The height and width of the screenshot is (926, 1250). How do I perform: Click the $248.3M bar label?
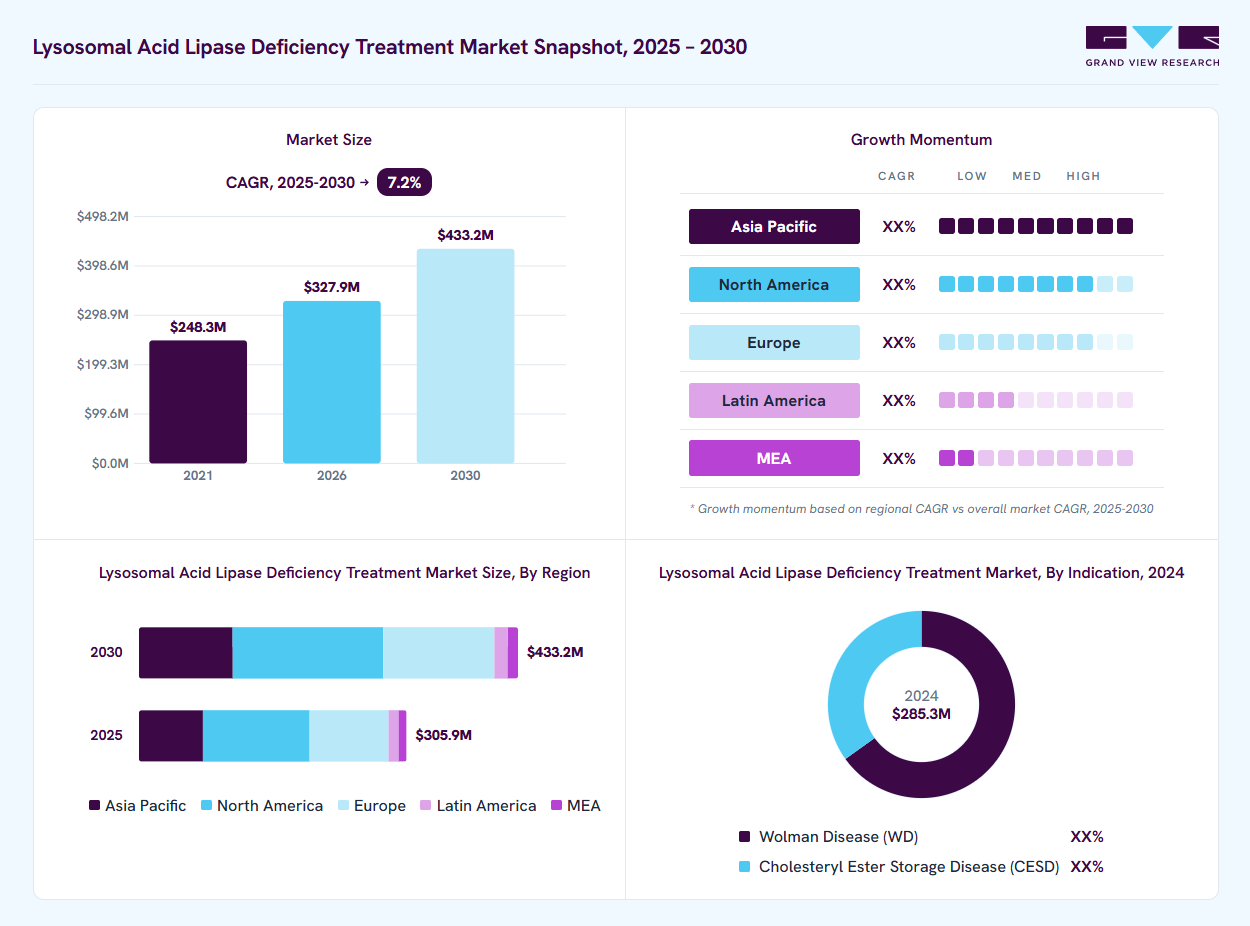[x=198, y=327]
